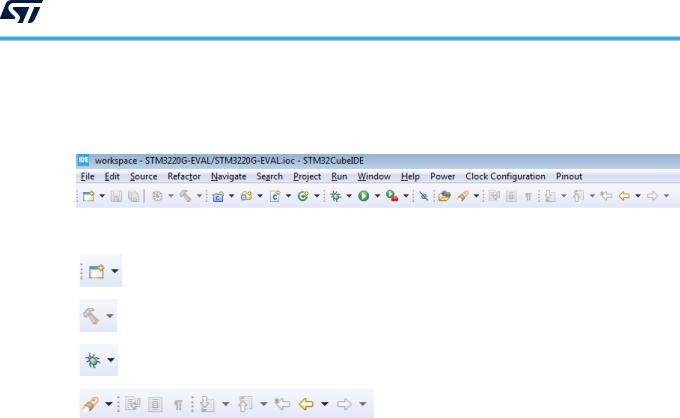Screen dimensions: 680x418
Task: Open the dropdown beside the enlarged bug icon
Action: click(111, 360)
